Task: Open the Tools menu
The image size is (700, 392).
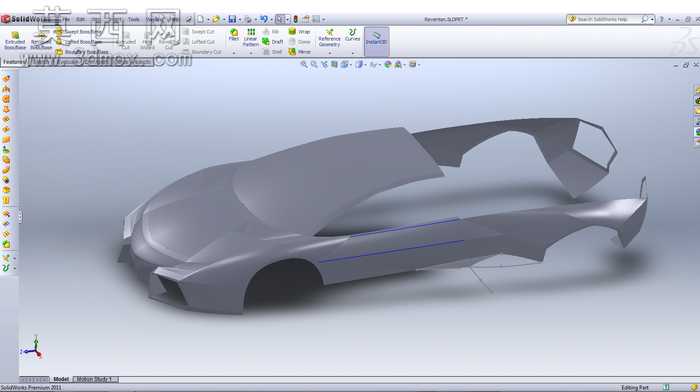Action: point(134,19)
